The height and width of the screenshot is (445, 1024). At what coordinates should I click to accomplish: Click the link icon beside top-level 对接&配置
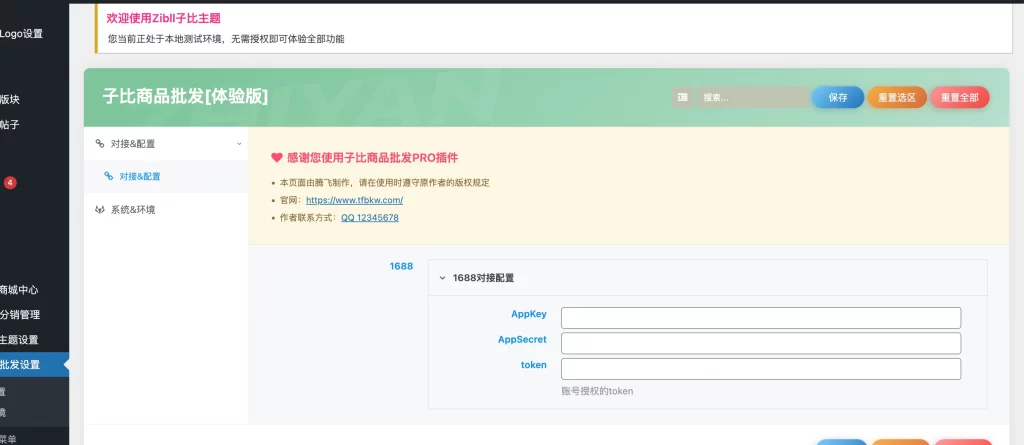pyautogui.click(x=100, y=143)
